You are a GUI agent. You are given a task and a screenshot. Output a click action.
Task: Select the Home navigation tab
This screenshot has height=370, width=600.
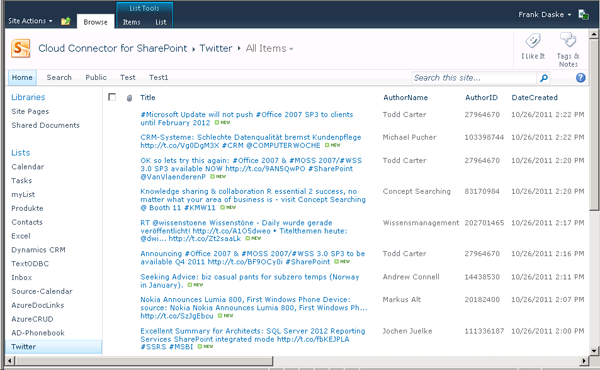[22, 78]
